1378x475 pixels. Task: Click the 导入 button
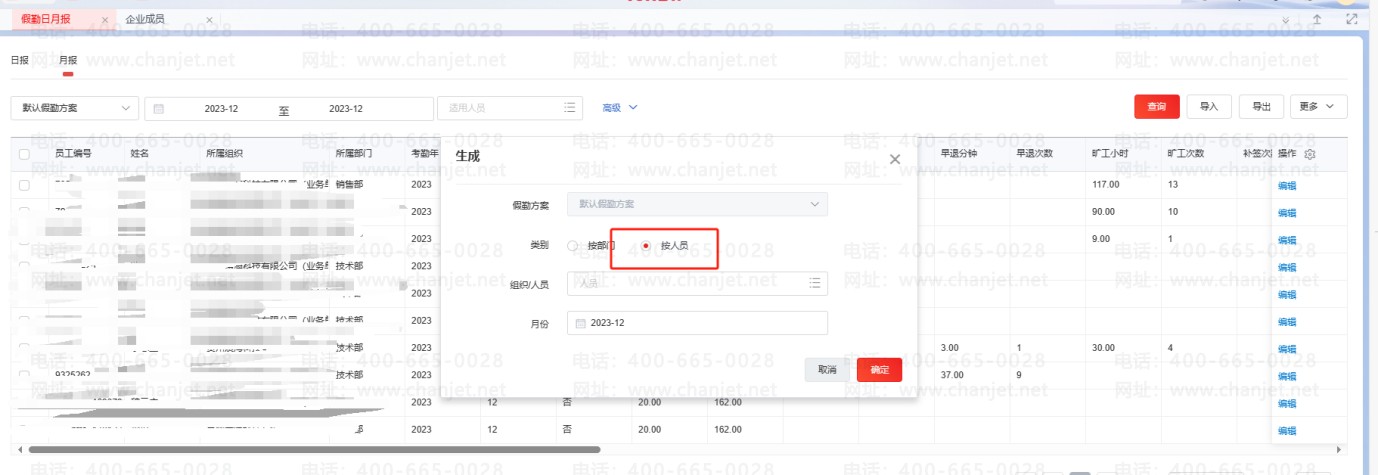1209,107
